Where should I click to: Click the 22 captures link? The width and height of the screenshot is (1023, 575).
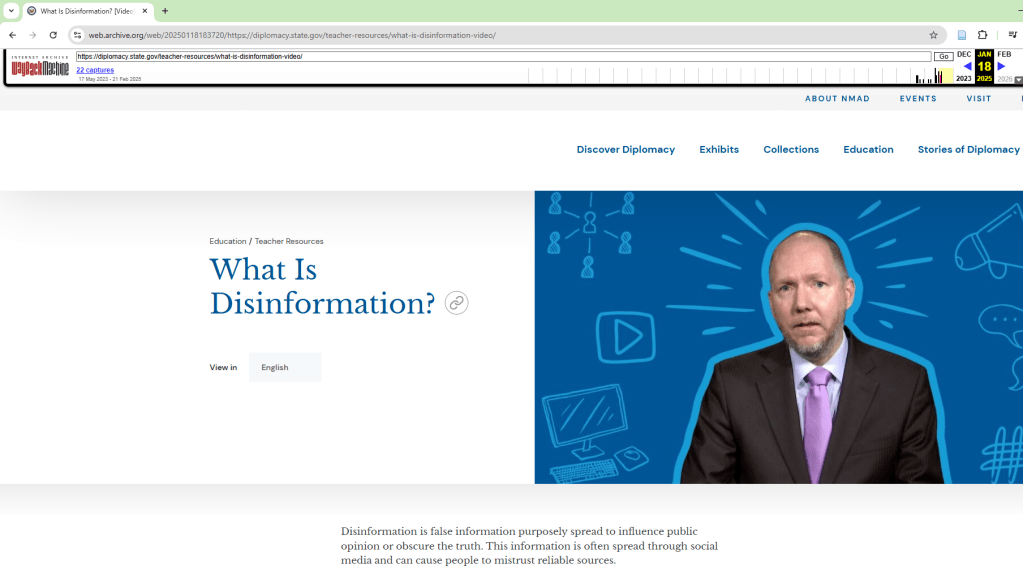[x=95, y=70]
